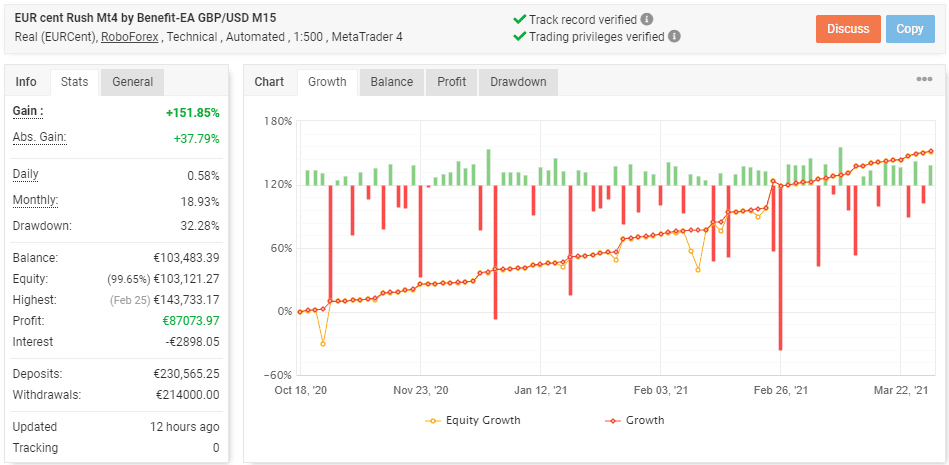Click the Abs. Gain label
949x465 pixels.
click(39, 137)
